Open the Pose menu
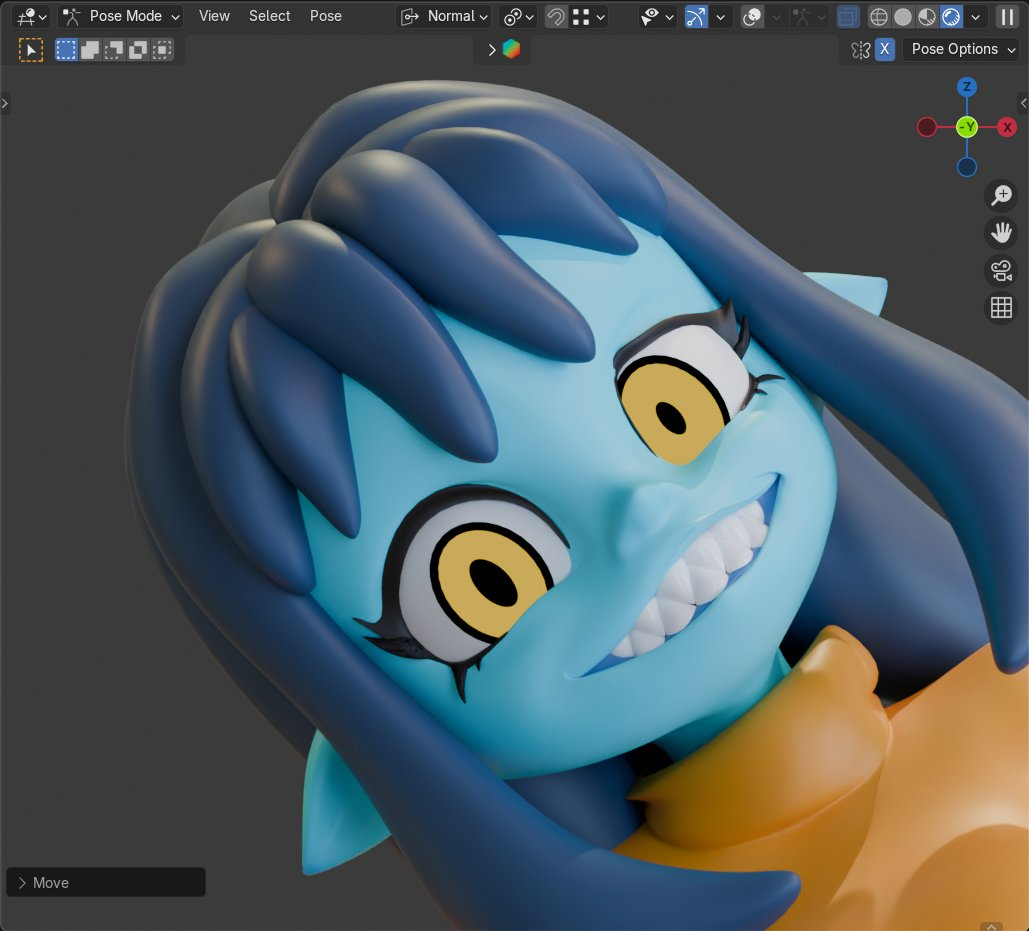1029x931 pixels. pos(325,16)
